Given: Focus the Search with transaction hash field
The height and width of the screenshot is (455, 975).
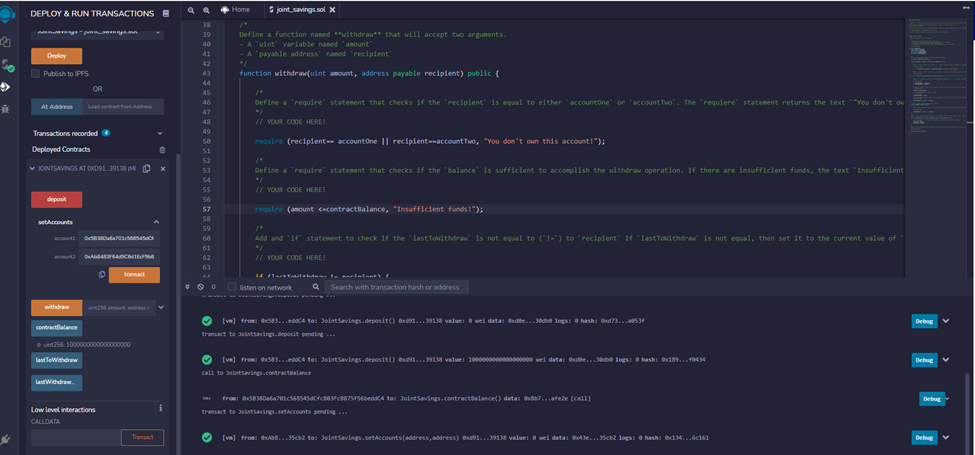Looking at the screenshot, I should click(397, 287).
